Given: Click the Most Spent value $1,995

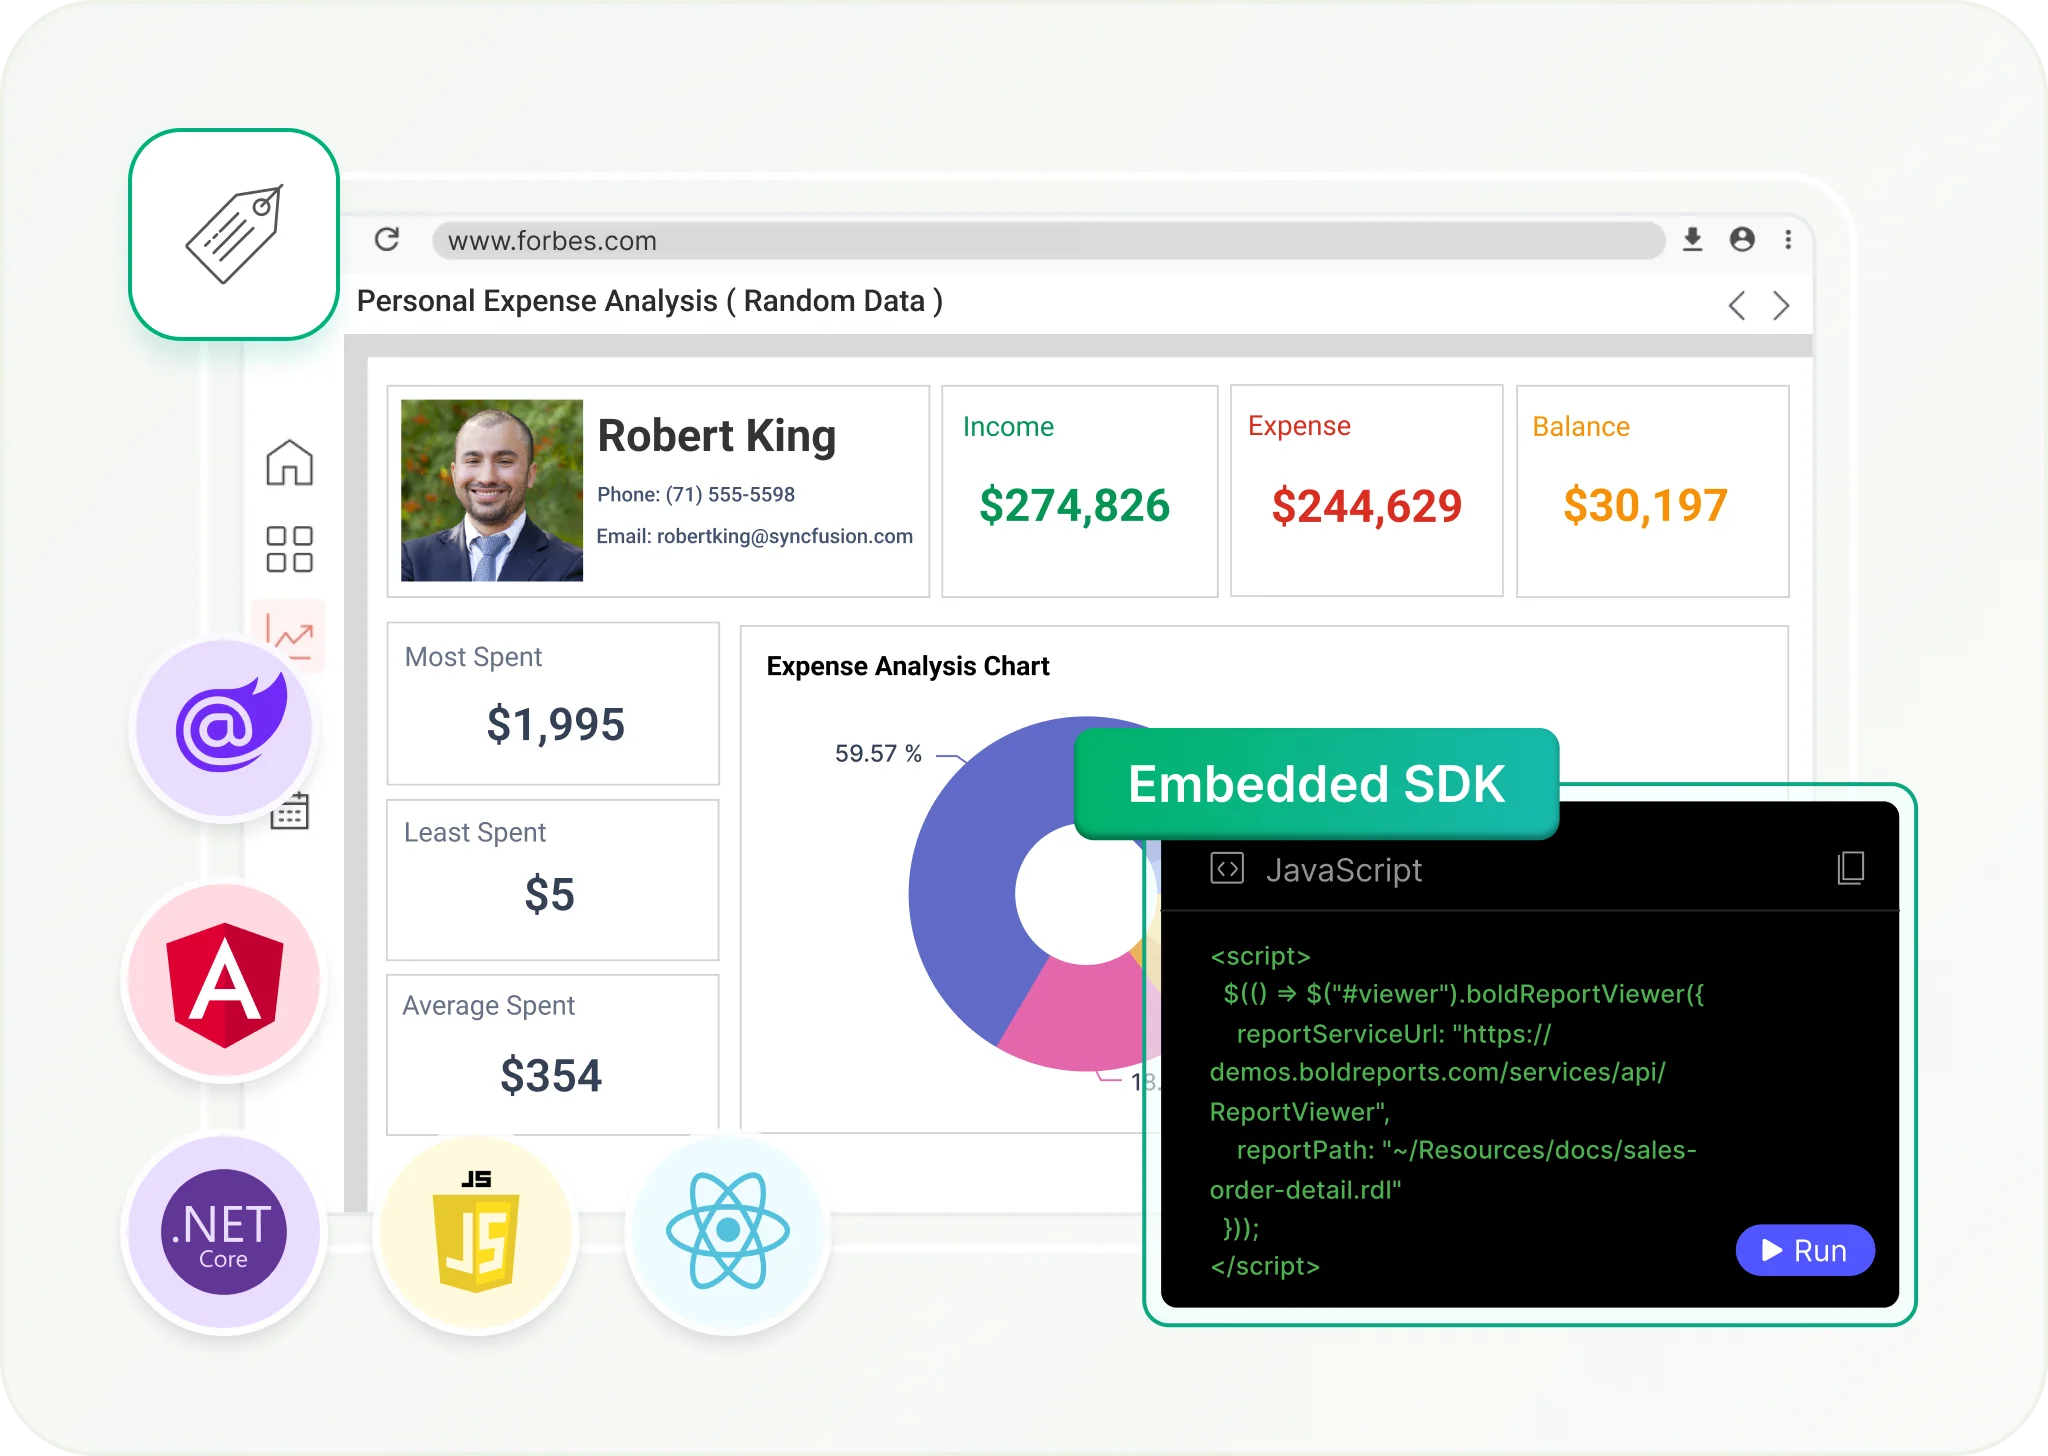Looking at the screenshot, I should pyautogui.click(x=555, y=724).
